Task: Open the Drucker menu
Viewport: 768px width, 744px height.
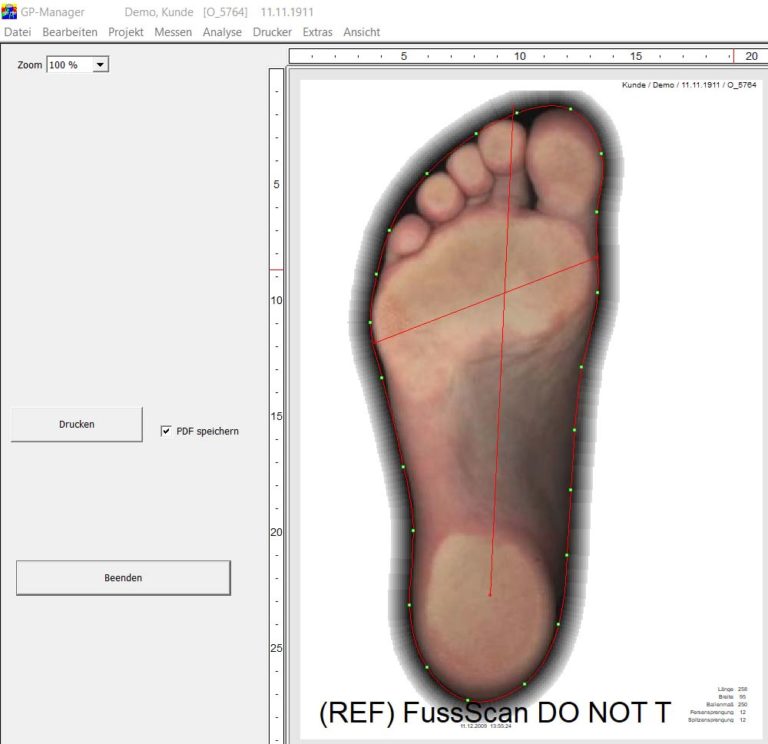Action: point(272,32)
